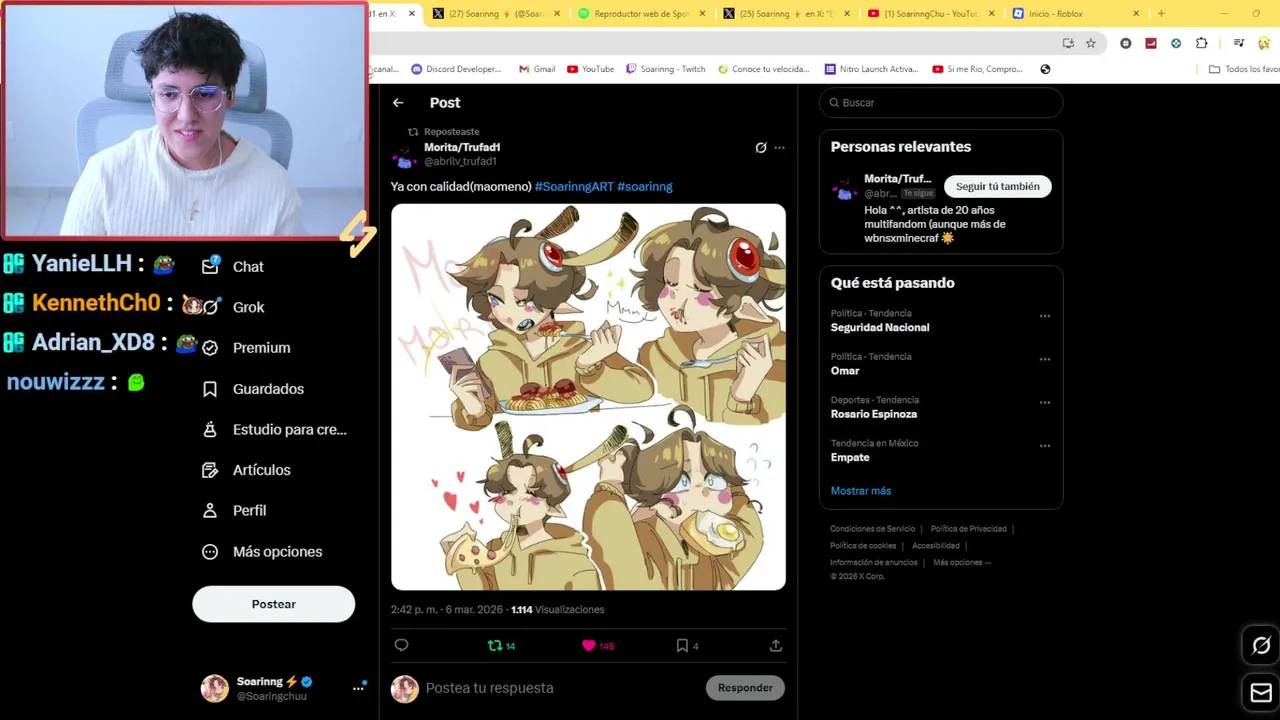The image size is (1280, 720).
Task: Click the reply comment icon
Action: pos(402,646)
